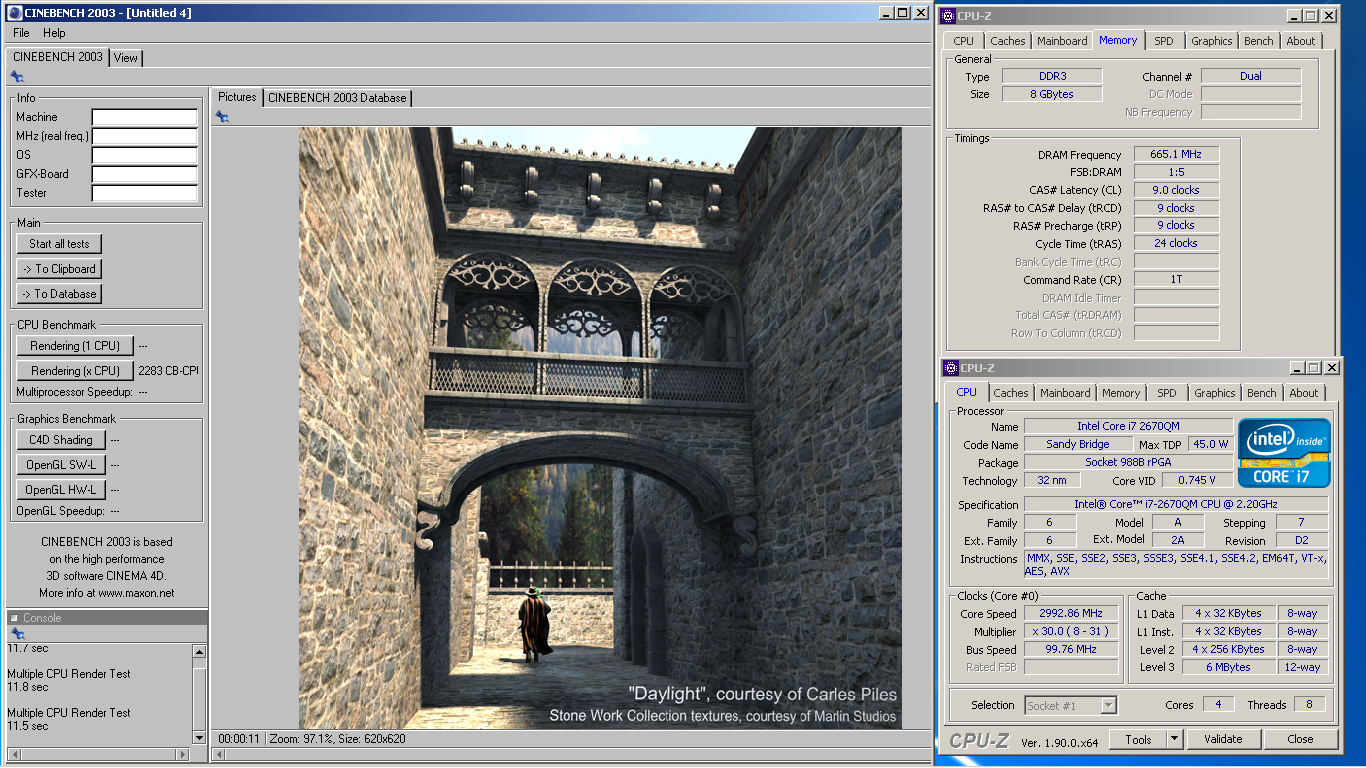Click the Validate button in CPU-Z
The width and height of the screenshot is (1366, 768).
[x=1223, y=739]
